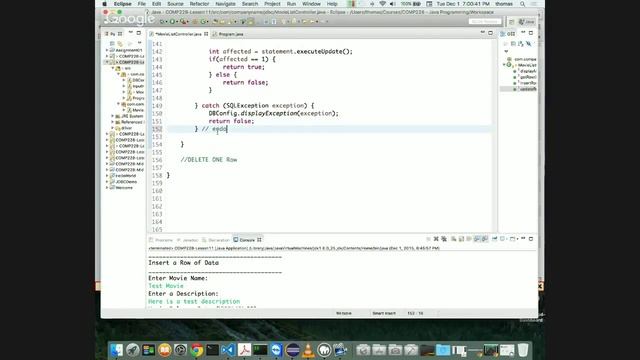Screen dimensions: 640x360
Task: Click the Remove Launch icon in Console toolbar
Action: coord(436,239)
